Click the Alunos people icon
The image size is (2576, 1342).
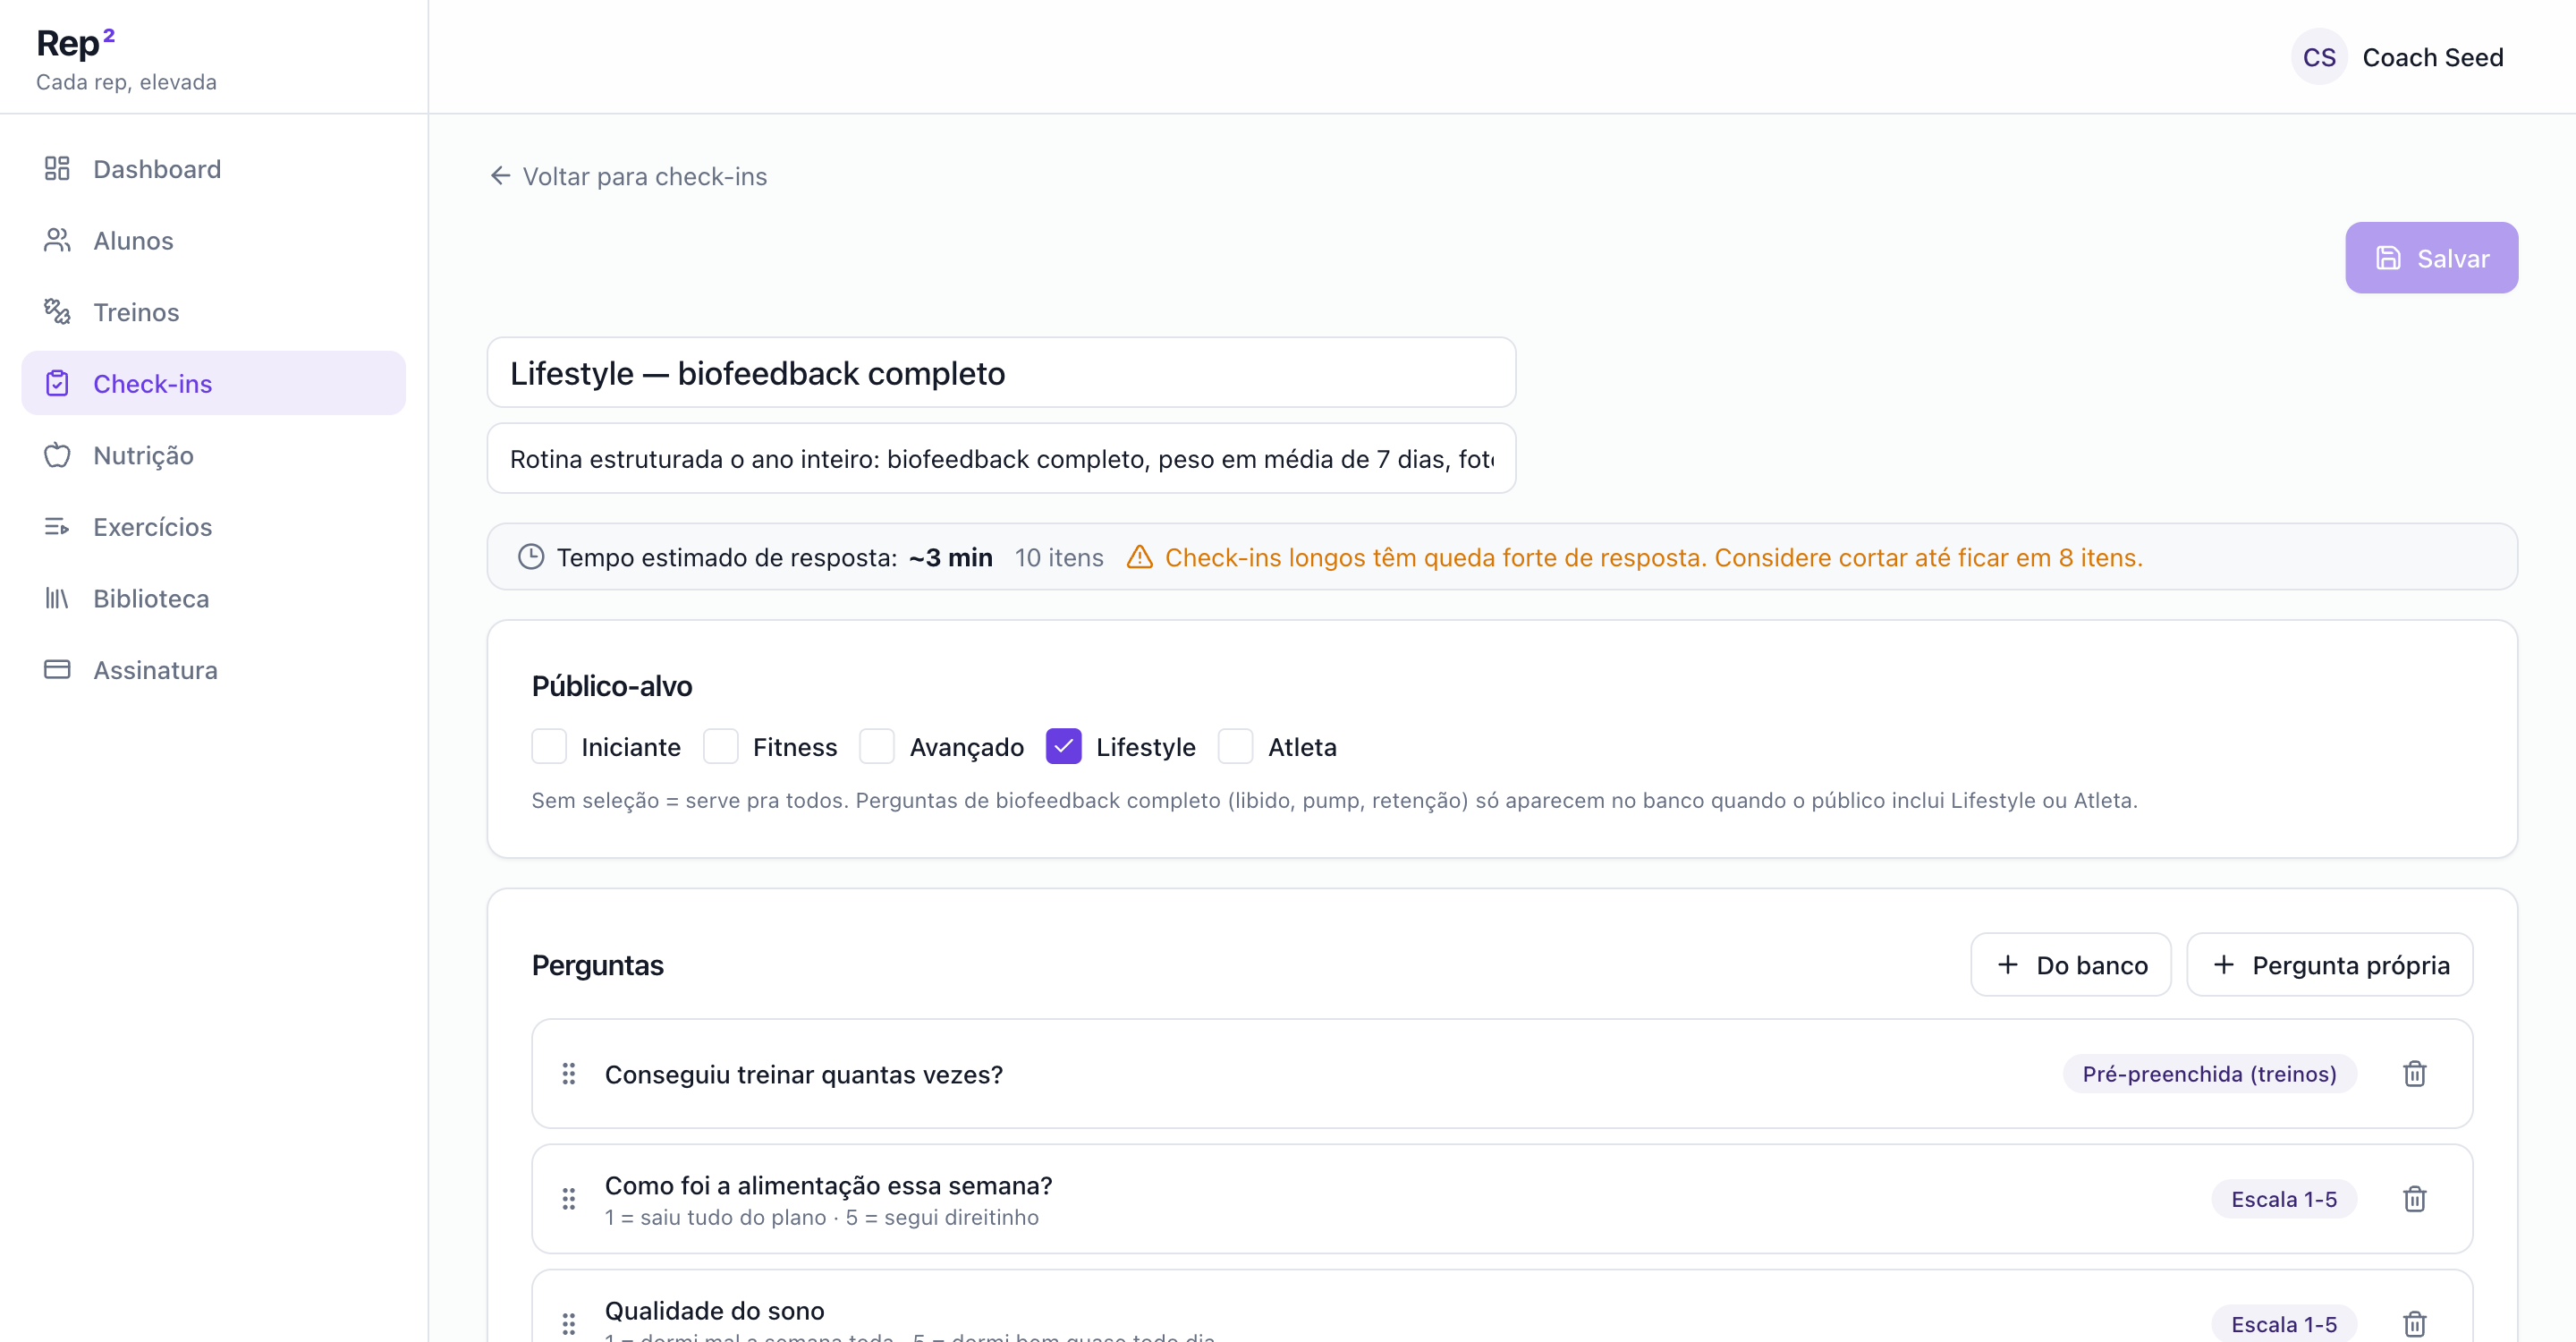pyautogui.click(x=57, y=240)
